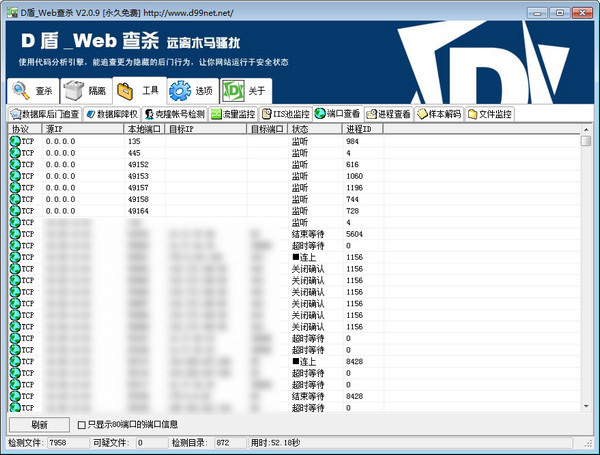Click the vertical scrollbar thumb
This screenshot has height=455, width=600.
tap(586, 140)
